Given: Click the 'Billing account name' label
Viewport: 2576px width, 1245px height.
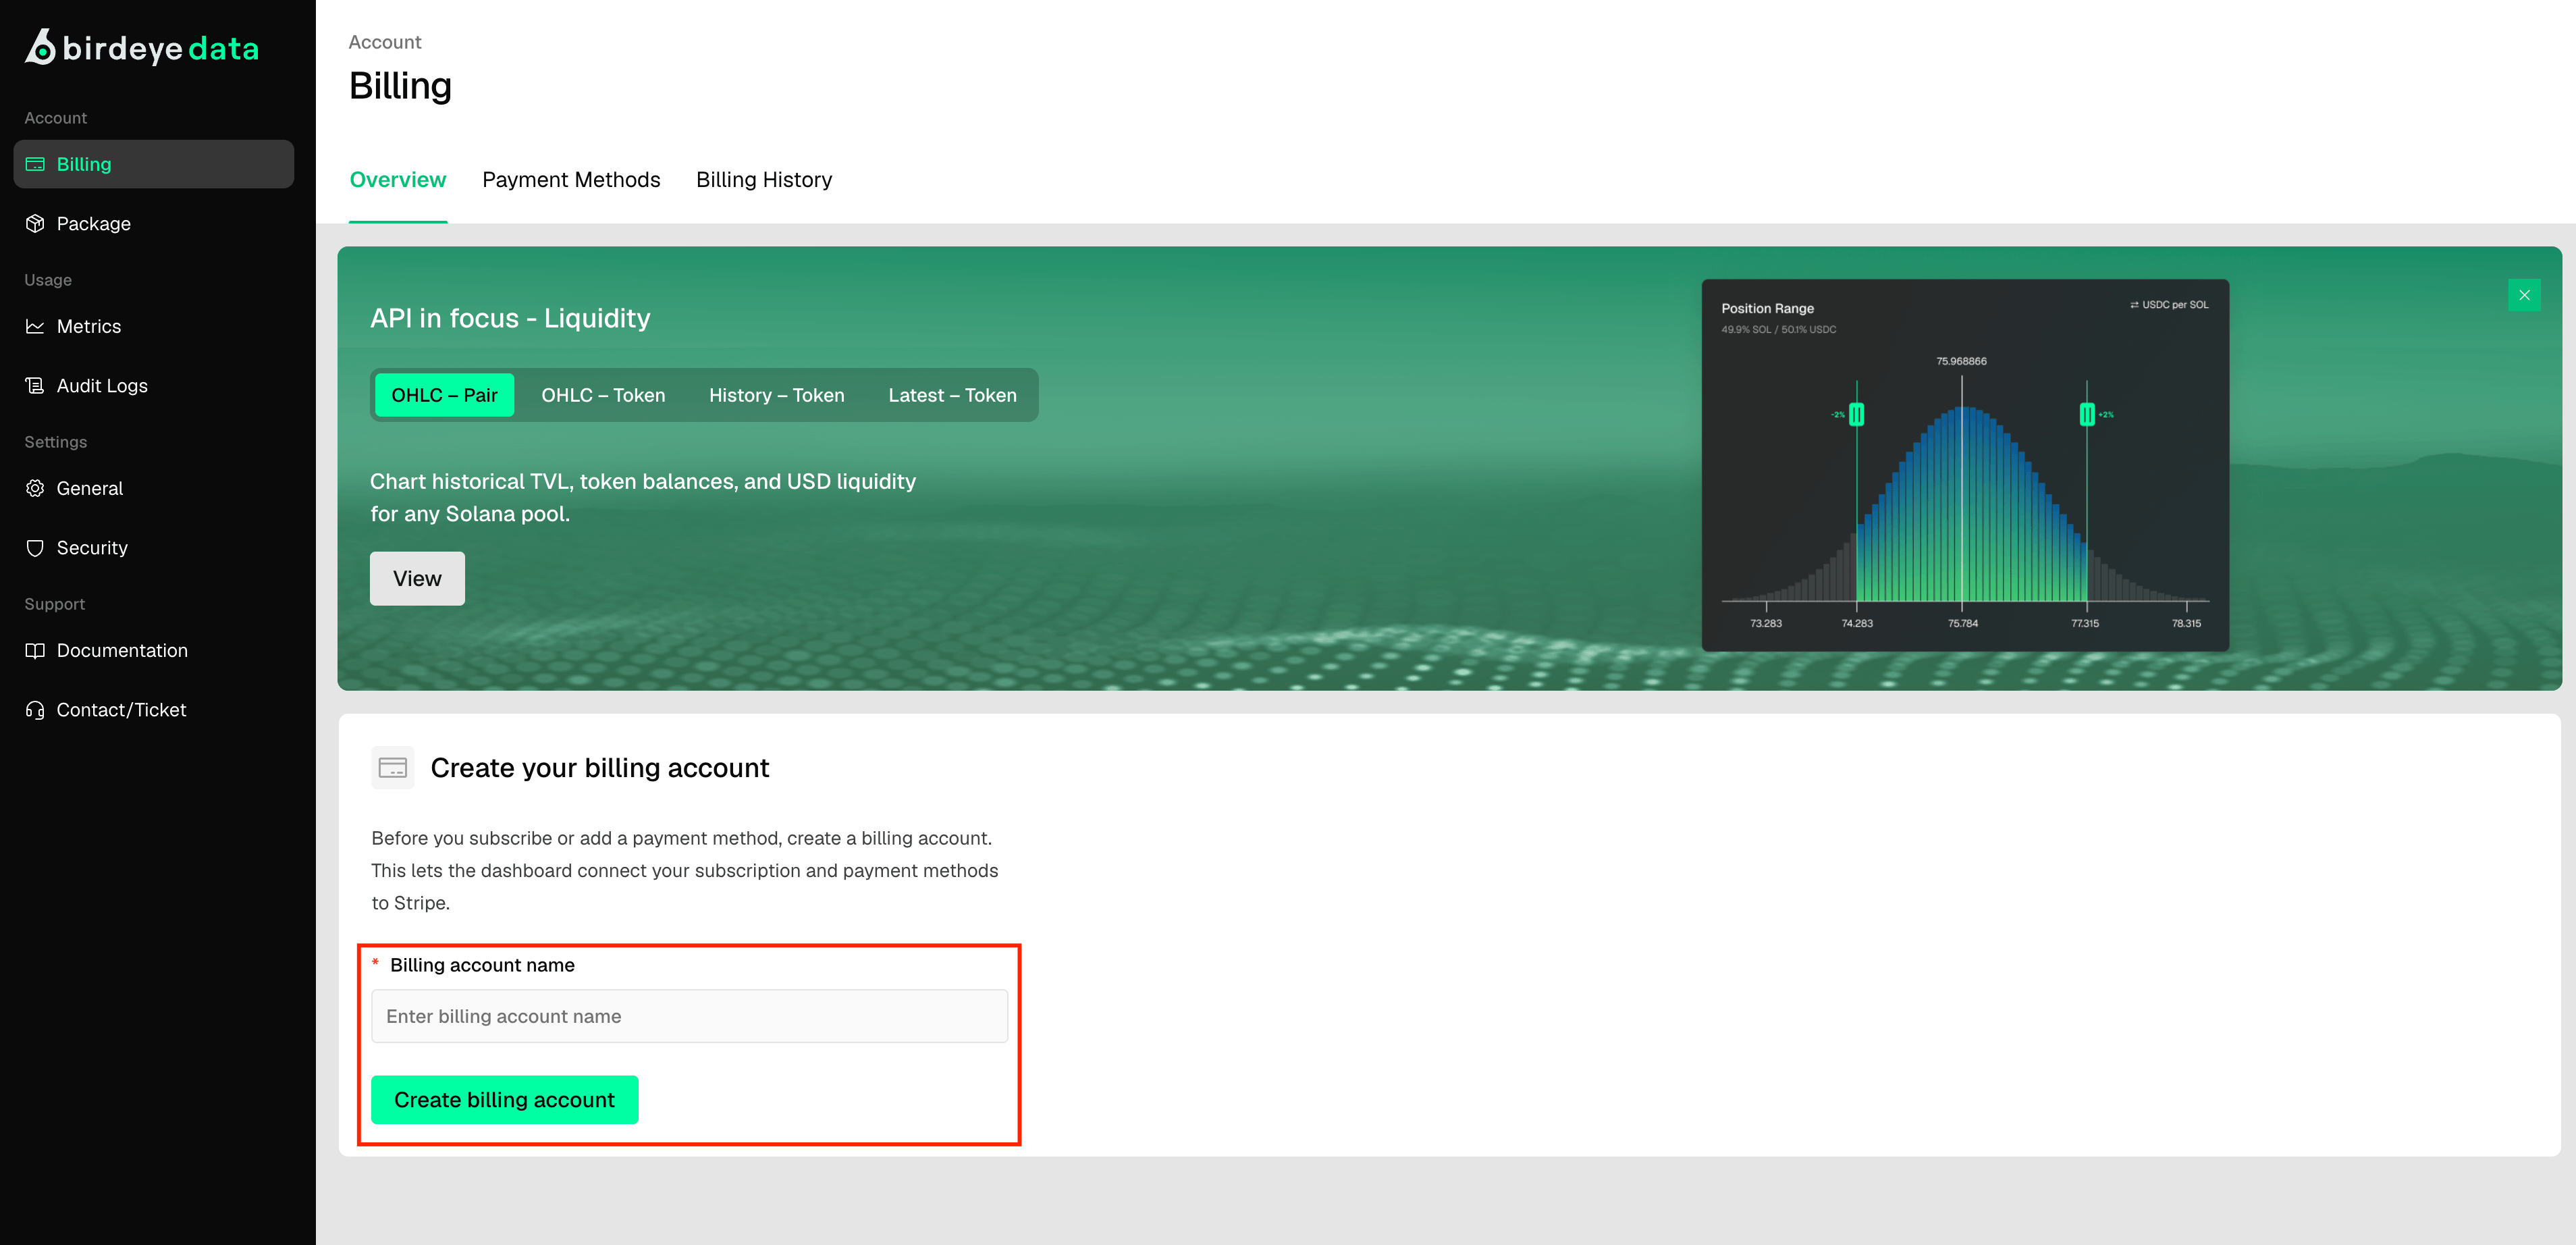Looking at the screenshot, I should [x=482, y=965].
